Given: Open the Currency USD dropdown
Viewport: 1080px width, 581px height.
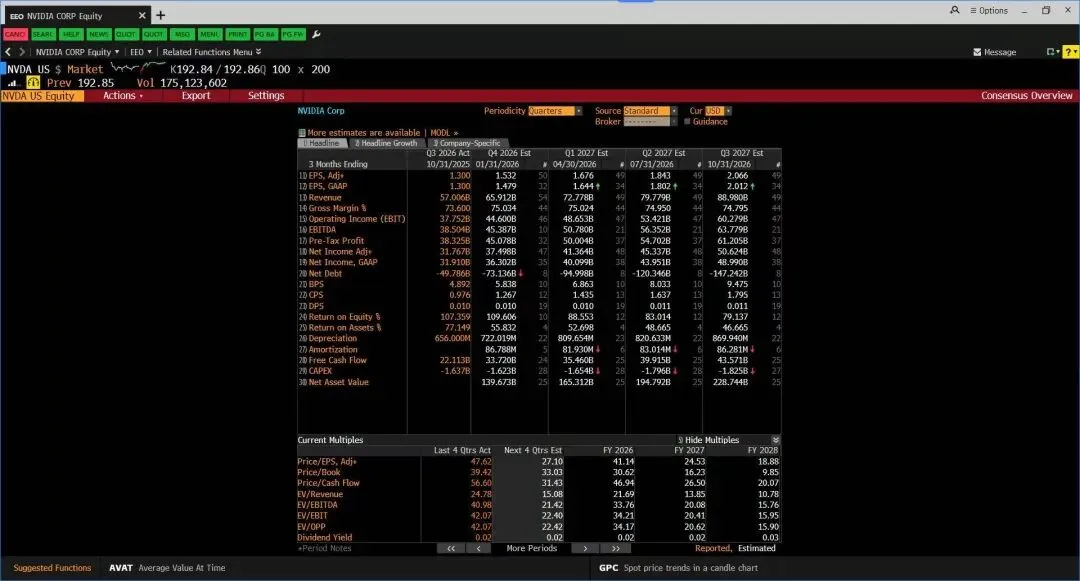Looking at the screenshot, I should point(718,111).
